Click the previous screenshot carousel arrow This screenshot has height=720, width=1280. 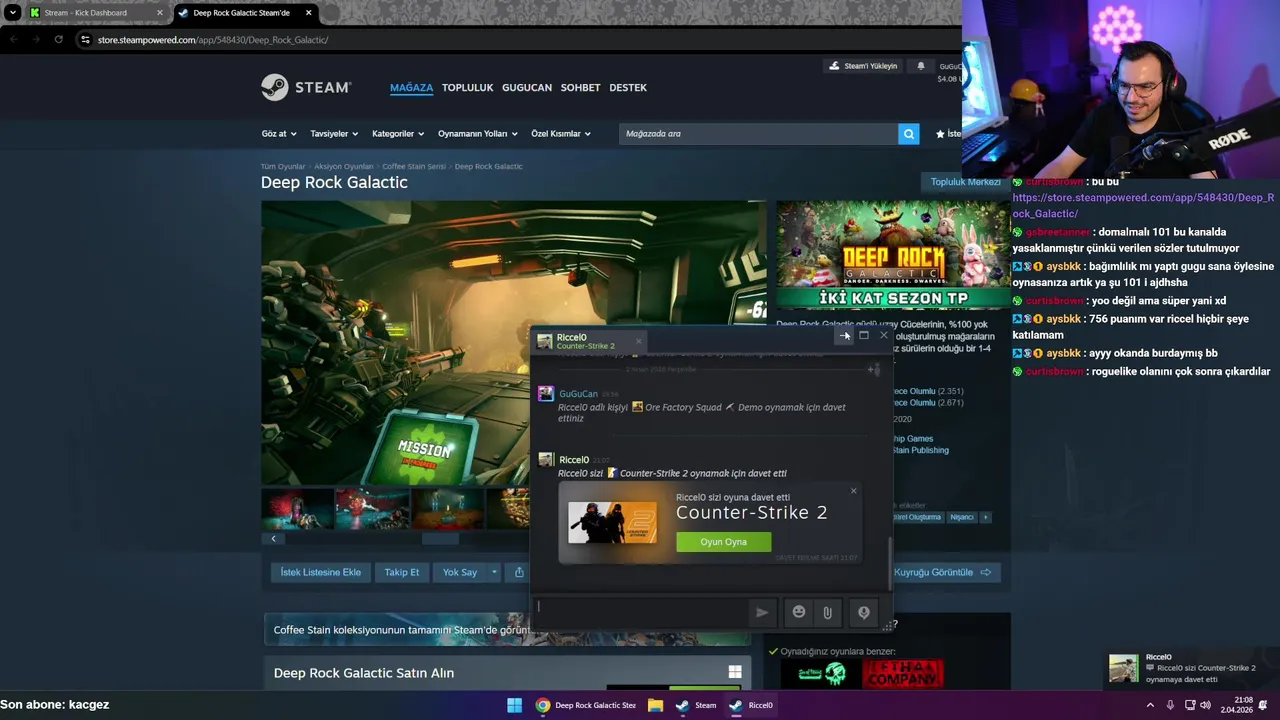coord(273,539)
